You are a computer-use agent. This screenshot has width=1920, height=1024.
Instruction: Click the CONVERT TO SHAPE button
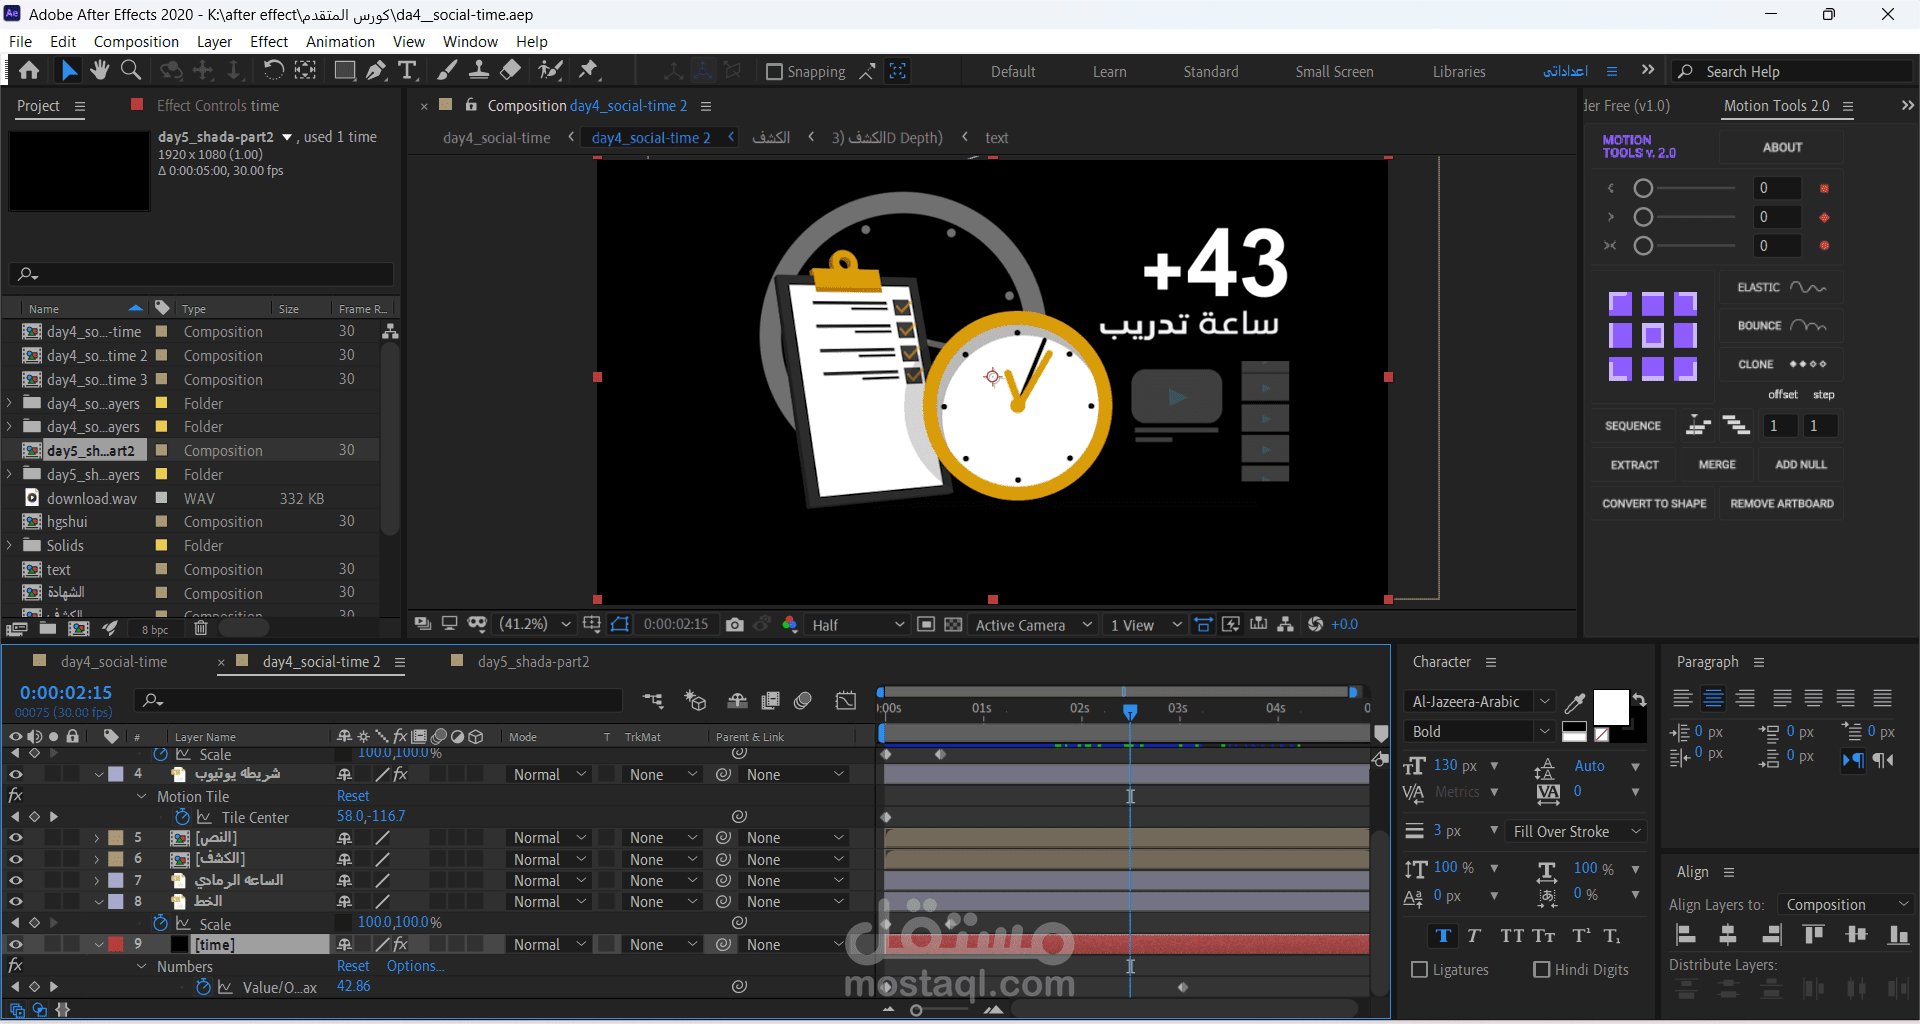(1654, 503)
